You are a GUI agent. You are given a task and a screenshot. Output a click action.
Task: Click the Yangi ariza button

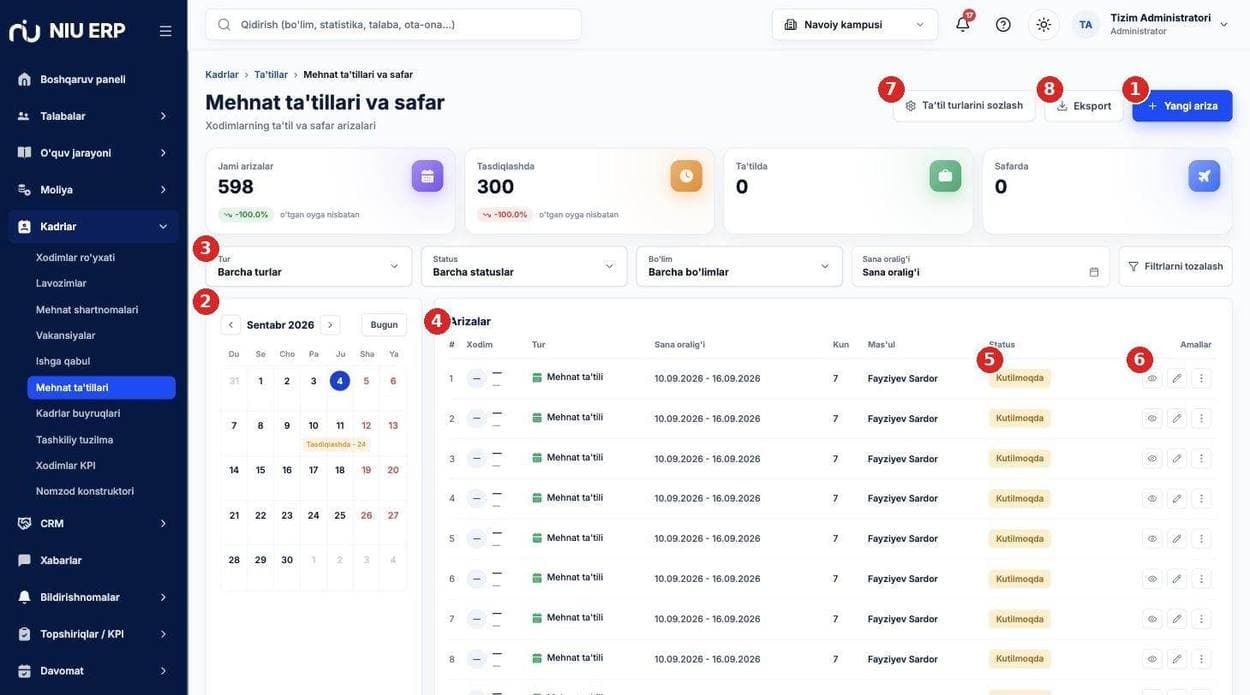(x=1182, y=106)
